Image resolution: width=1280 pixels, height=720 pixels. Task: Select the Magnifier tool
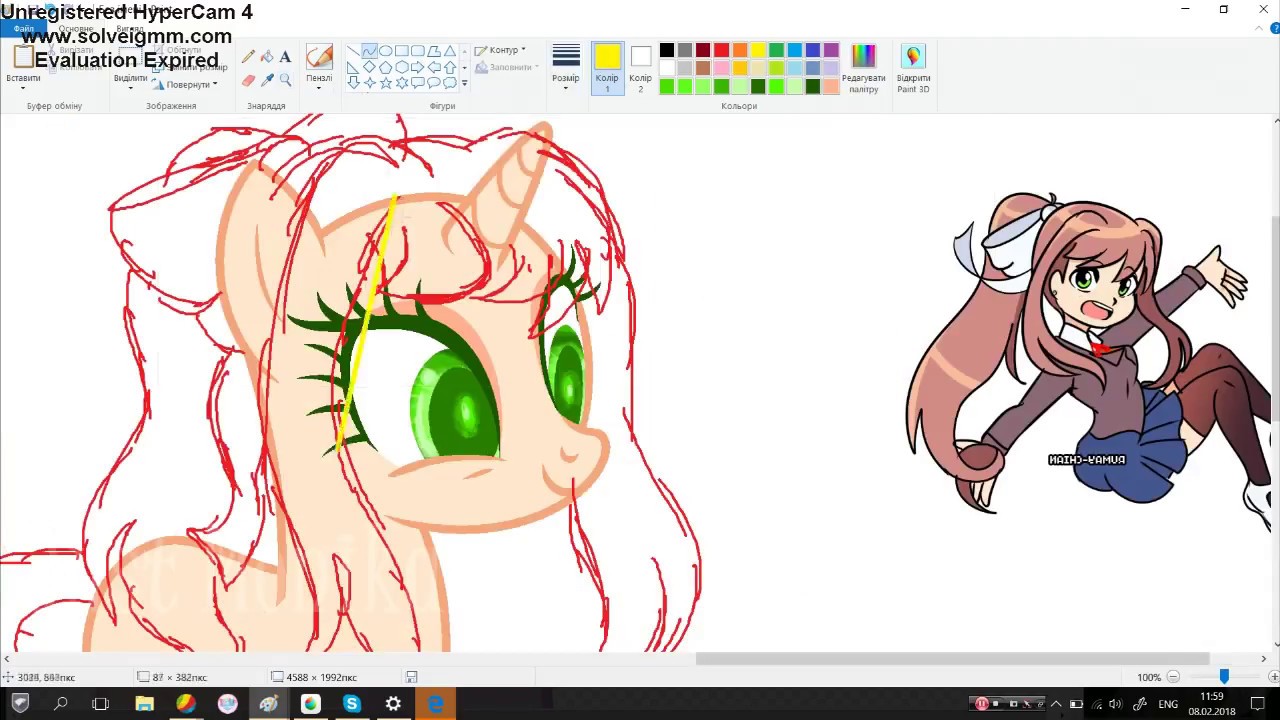(285, 80)
